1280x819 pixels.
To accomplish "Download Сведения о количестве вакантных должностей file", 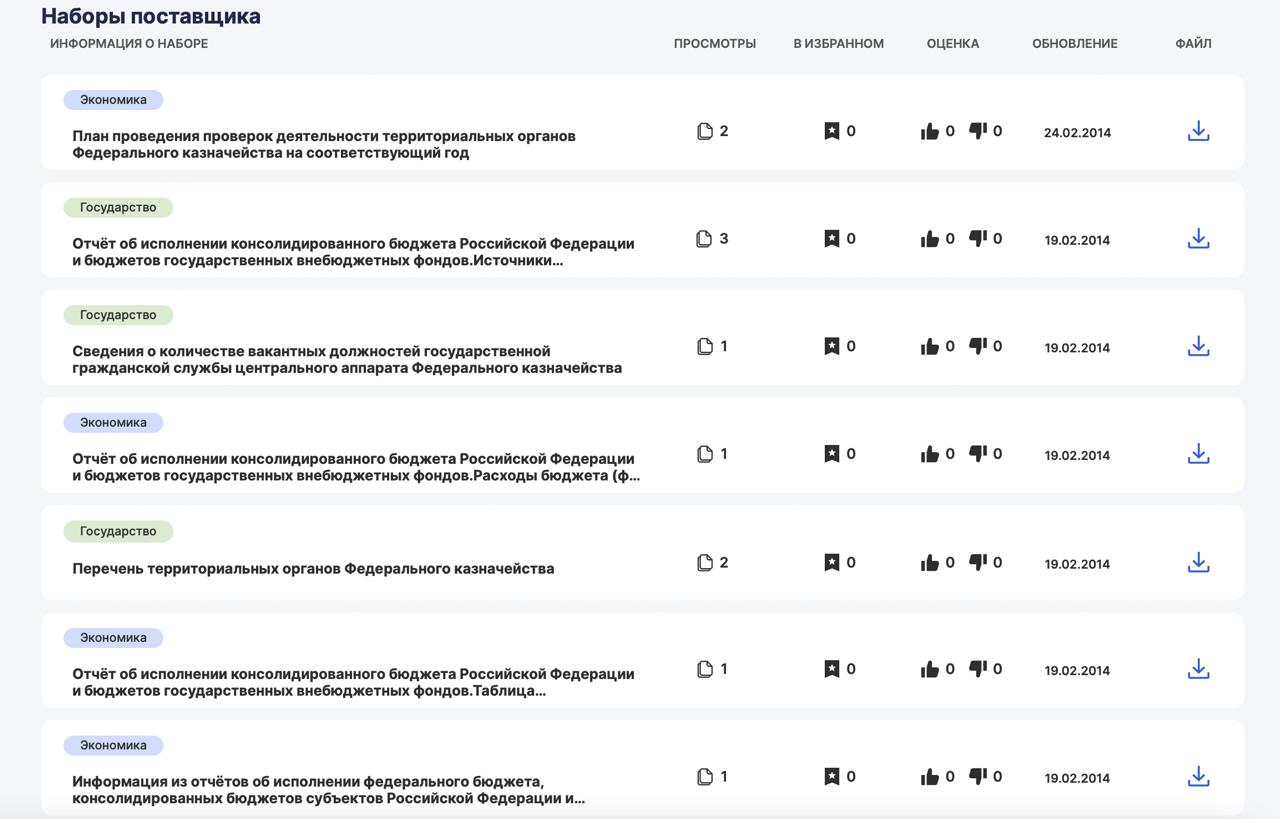I will (x=1198, y=346).
